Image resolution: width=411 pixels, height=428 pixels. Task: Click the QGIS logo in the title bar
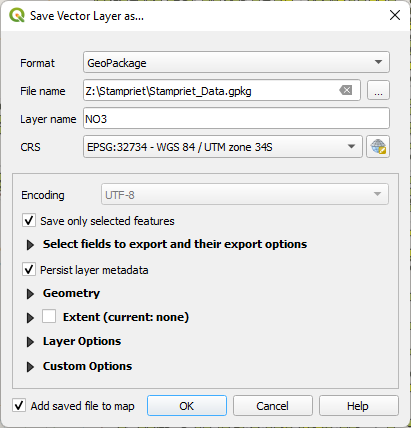click(x=17, y=15)
